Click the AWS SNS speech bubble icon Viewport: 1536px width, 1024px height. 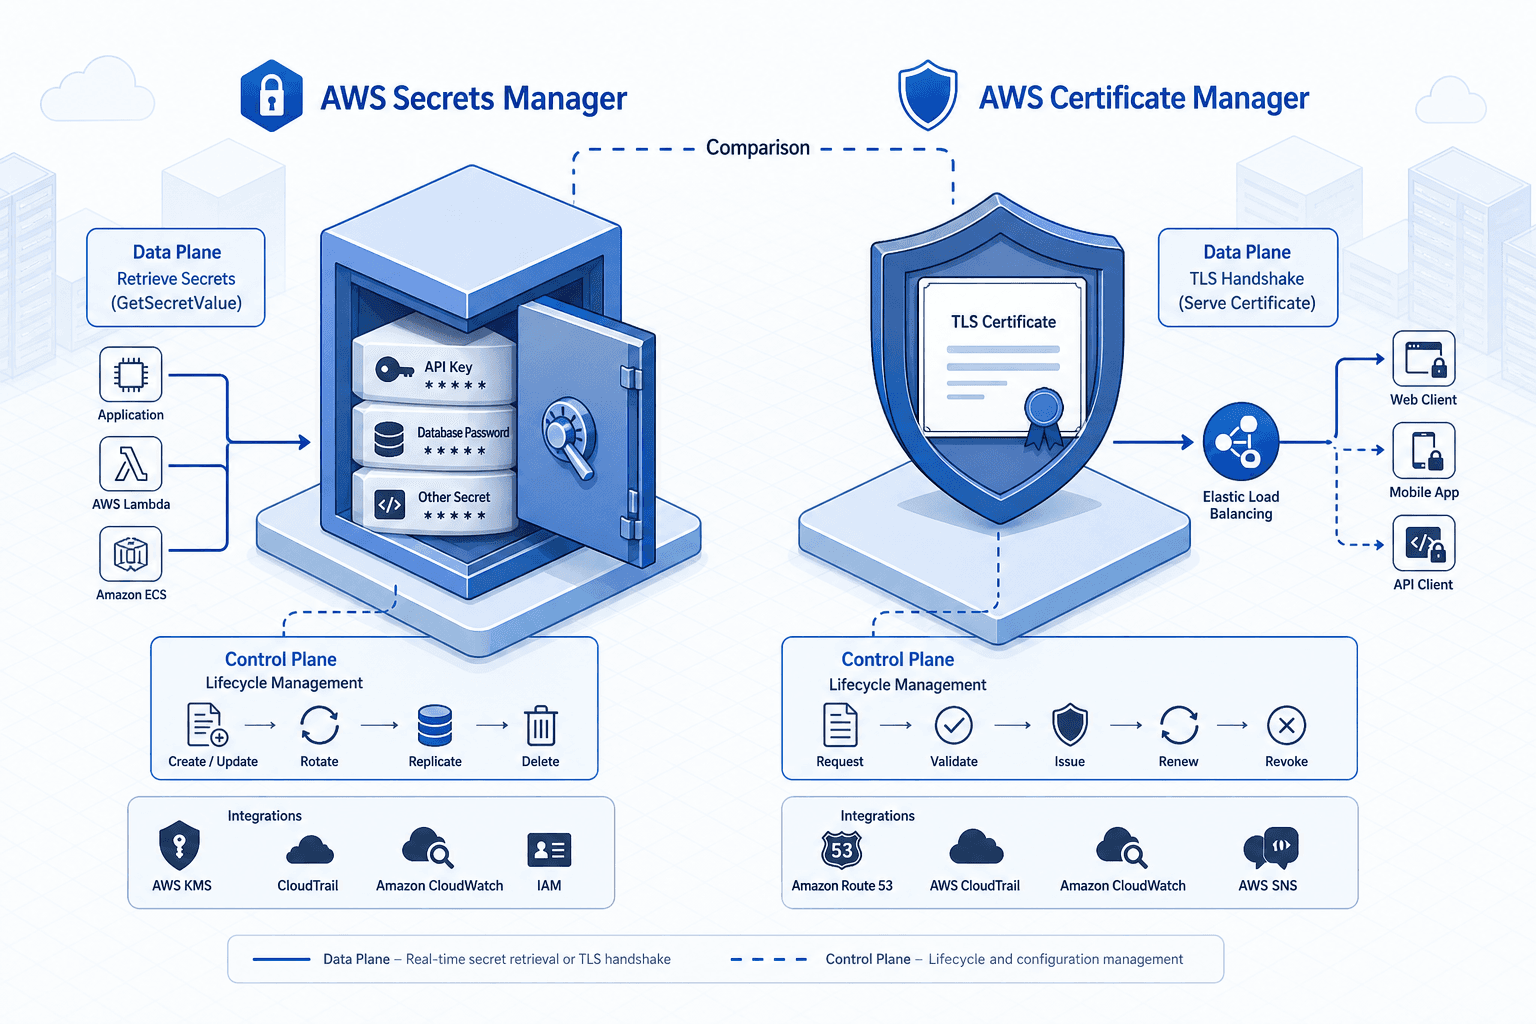coord(1271,848)
